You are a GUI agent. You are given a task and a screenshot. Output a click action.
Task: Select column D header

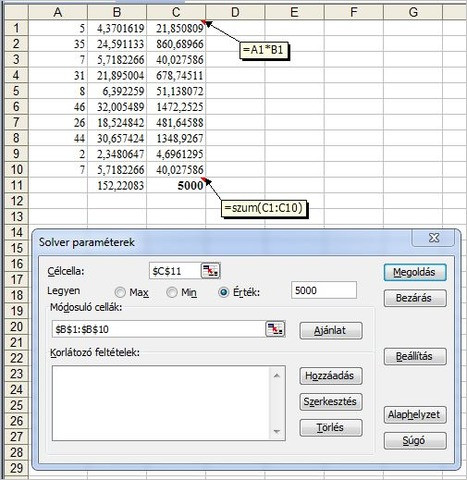pyautogui.click(x=235, y=12)
